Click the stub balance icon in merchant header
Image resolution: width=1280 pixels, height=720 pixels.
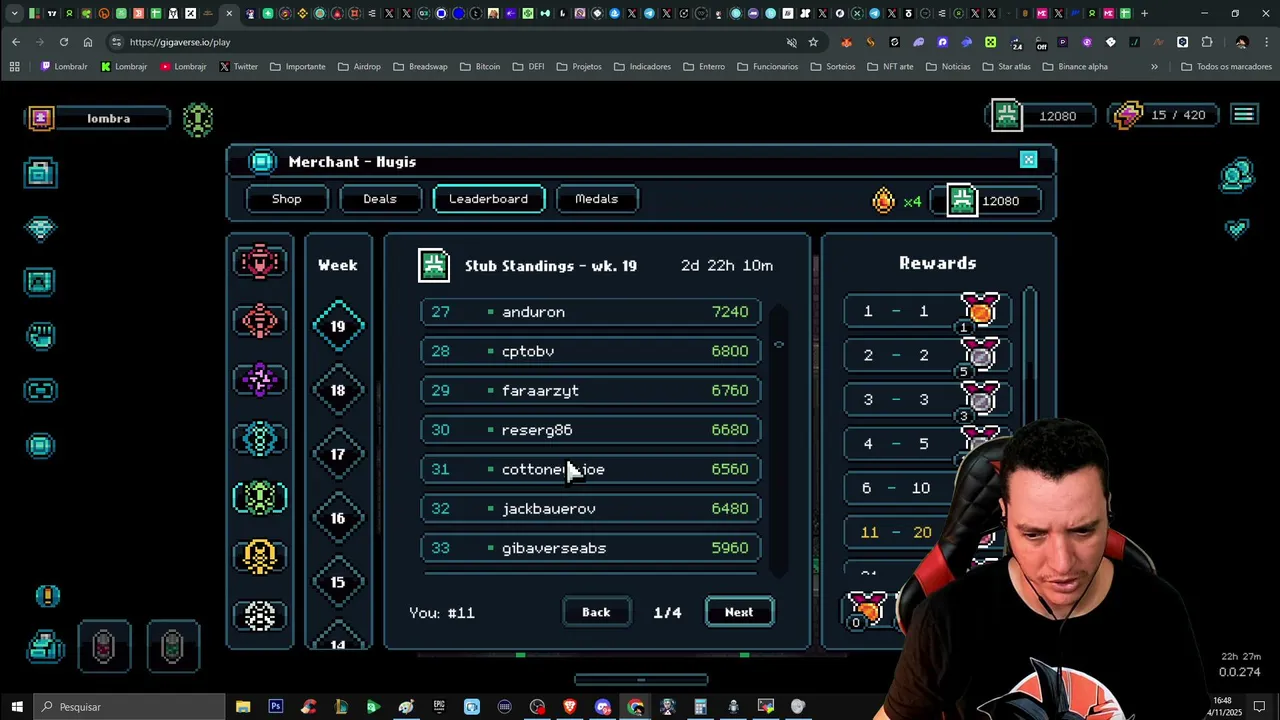click(962, 201)
